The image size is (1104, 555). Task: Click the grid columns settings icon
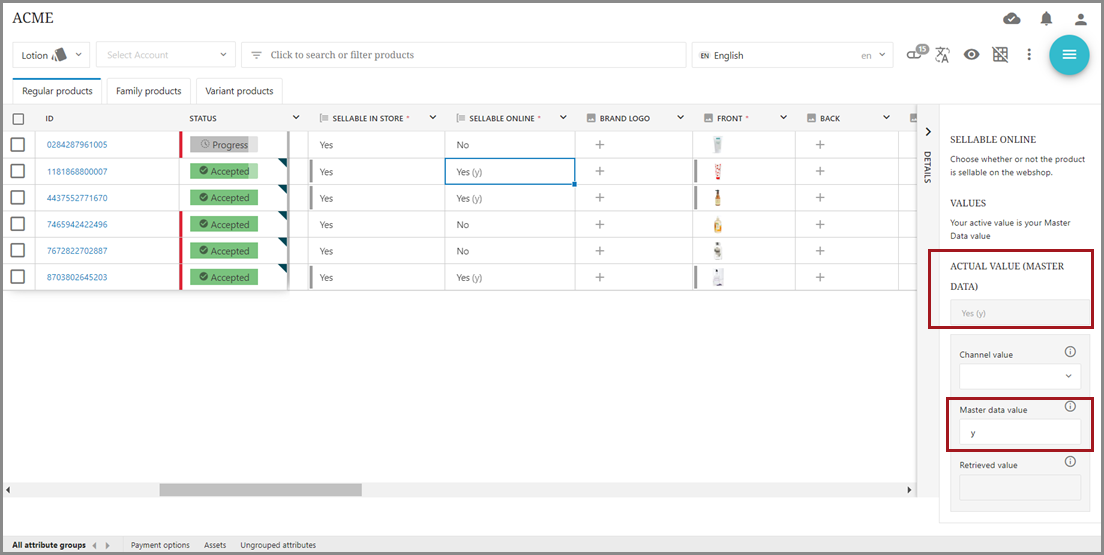coord(1000,55)
